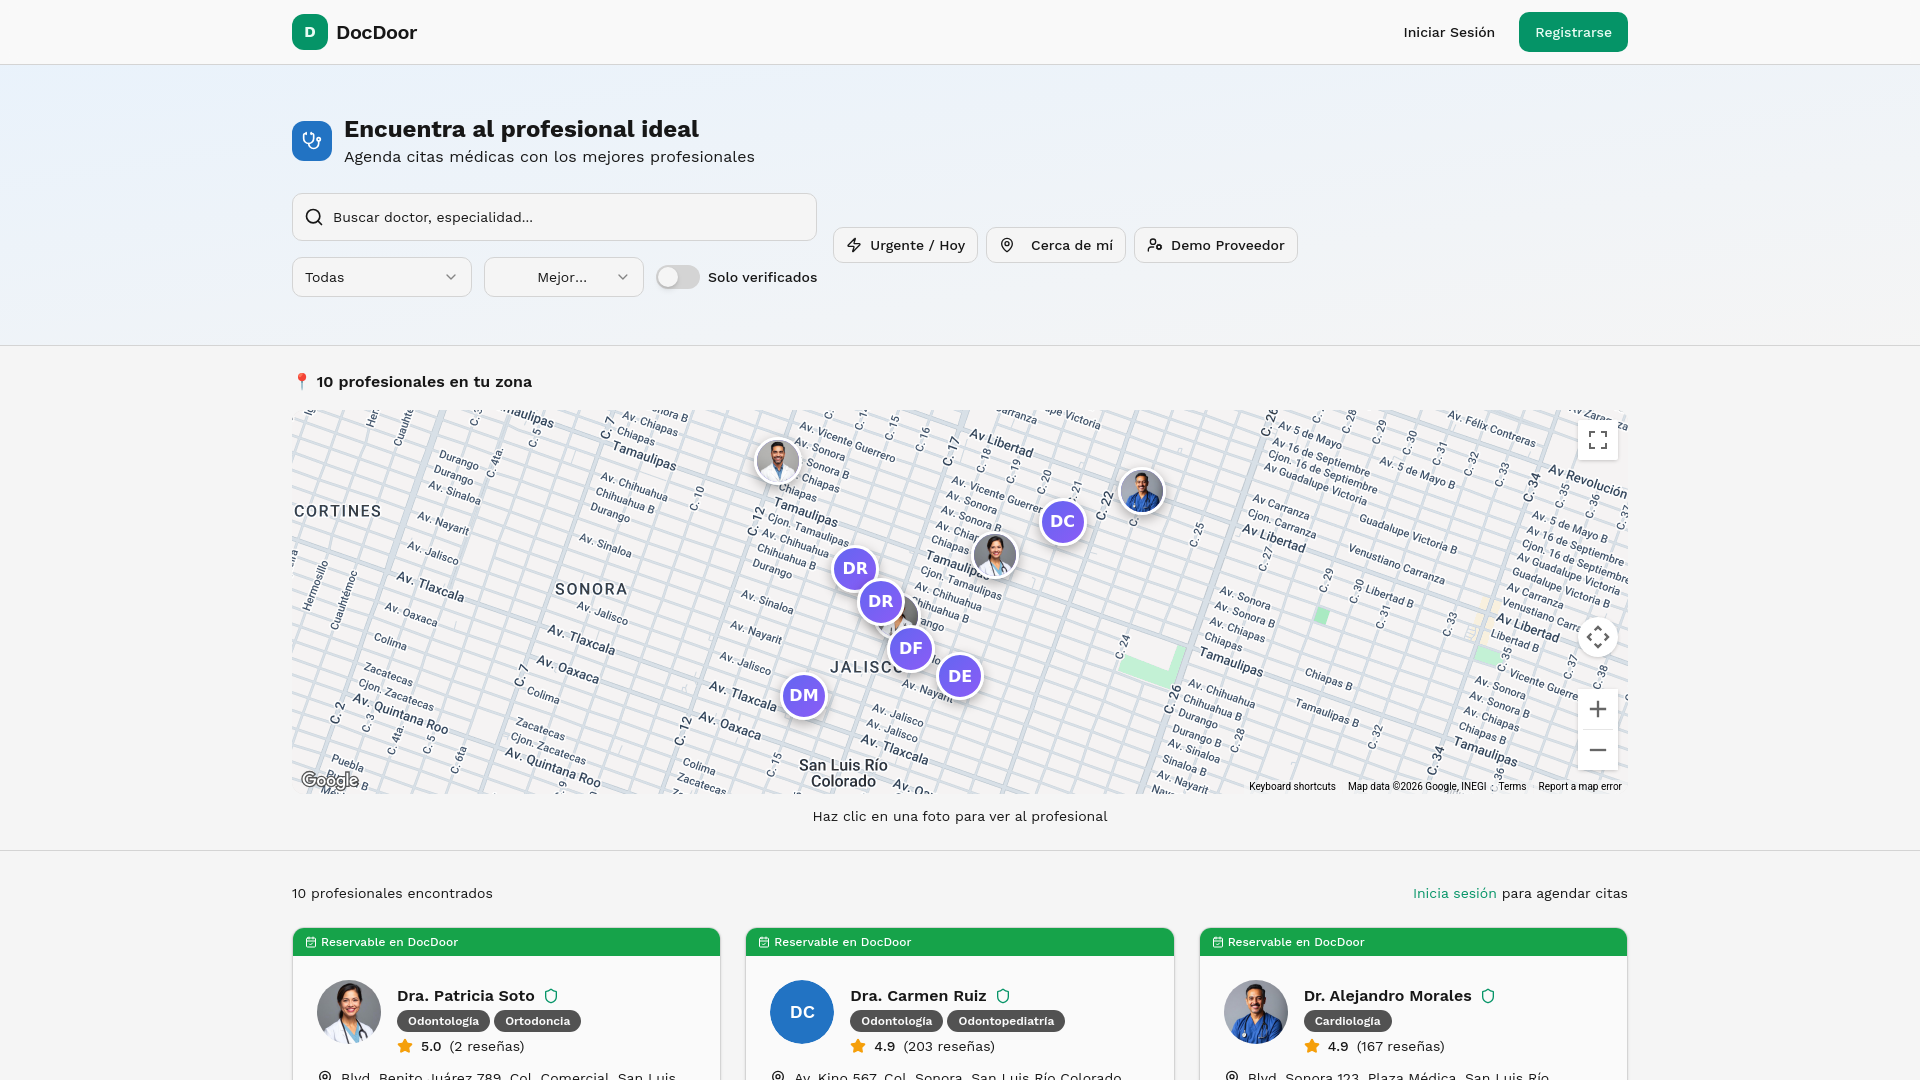Image resolution: width=1920 pixels, height=1080 pixels.
Task: Select the DE map marker
Action: tap(960, 676)
